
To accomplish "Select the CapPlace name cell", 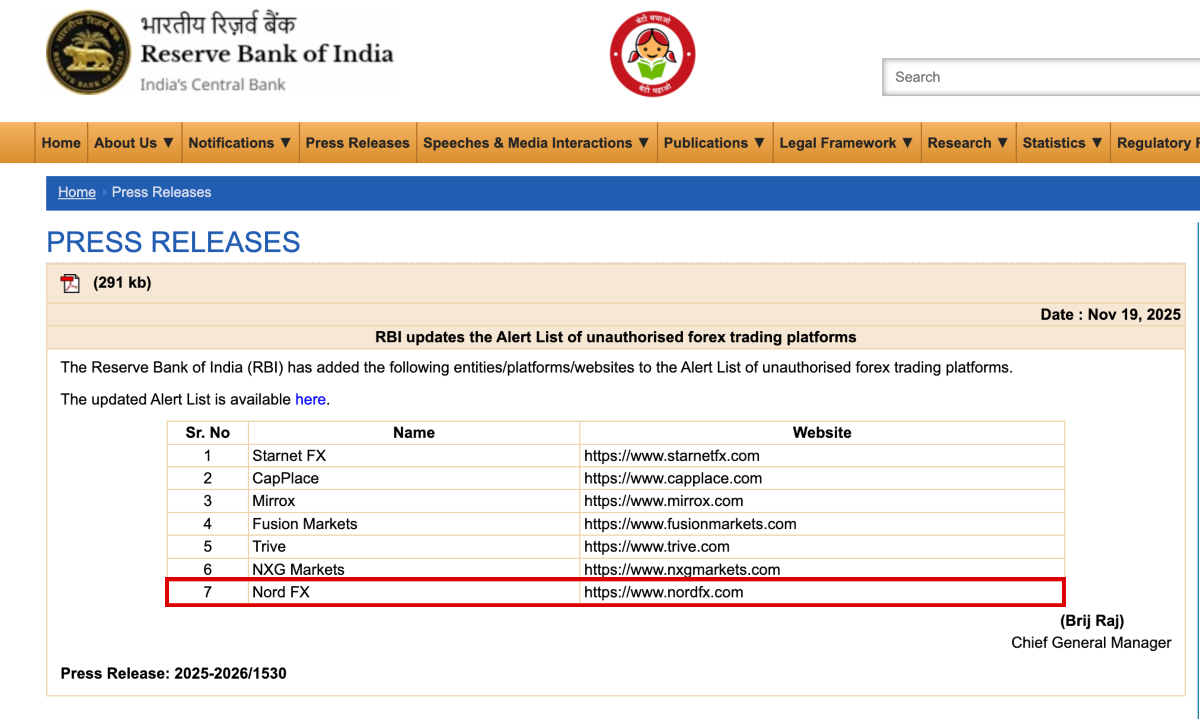I will pyautogui.click(x=414, y=478).
